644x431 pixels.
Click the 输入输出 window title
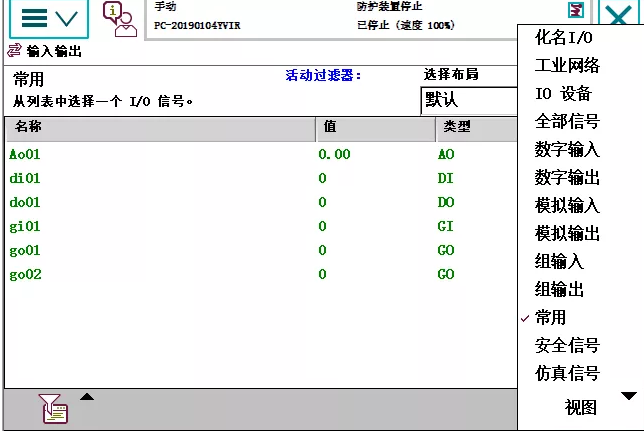[x=54, y=51]
